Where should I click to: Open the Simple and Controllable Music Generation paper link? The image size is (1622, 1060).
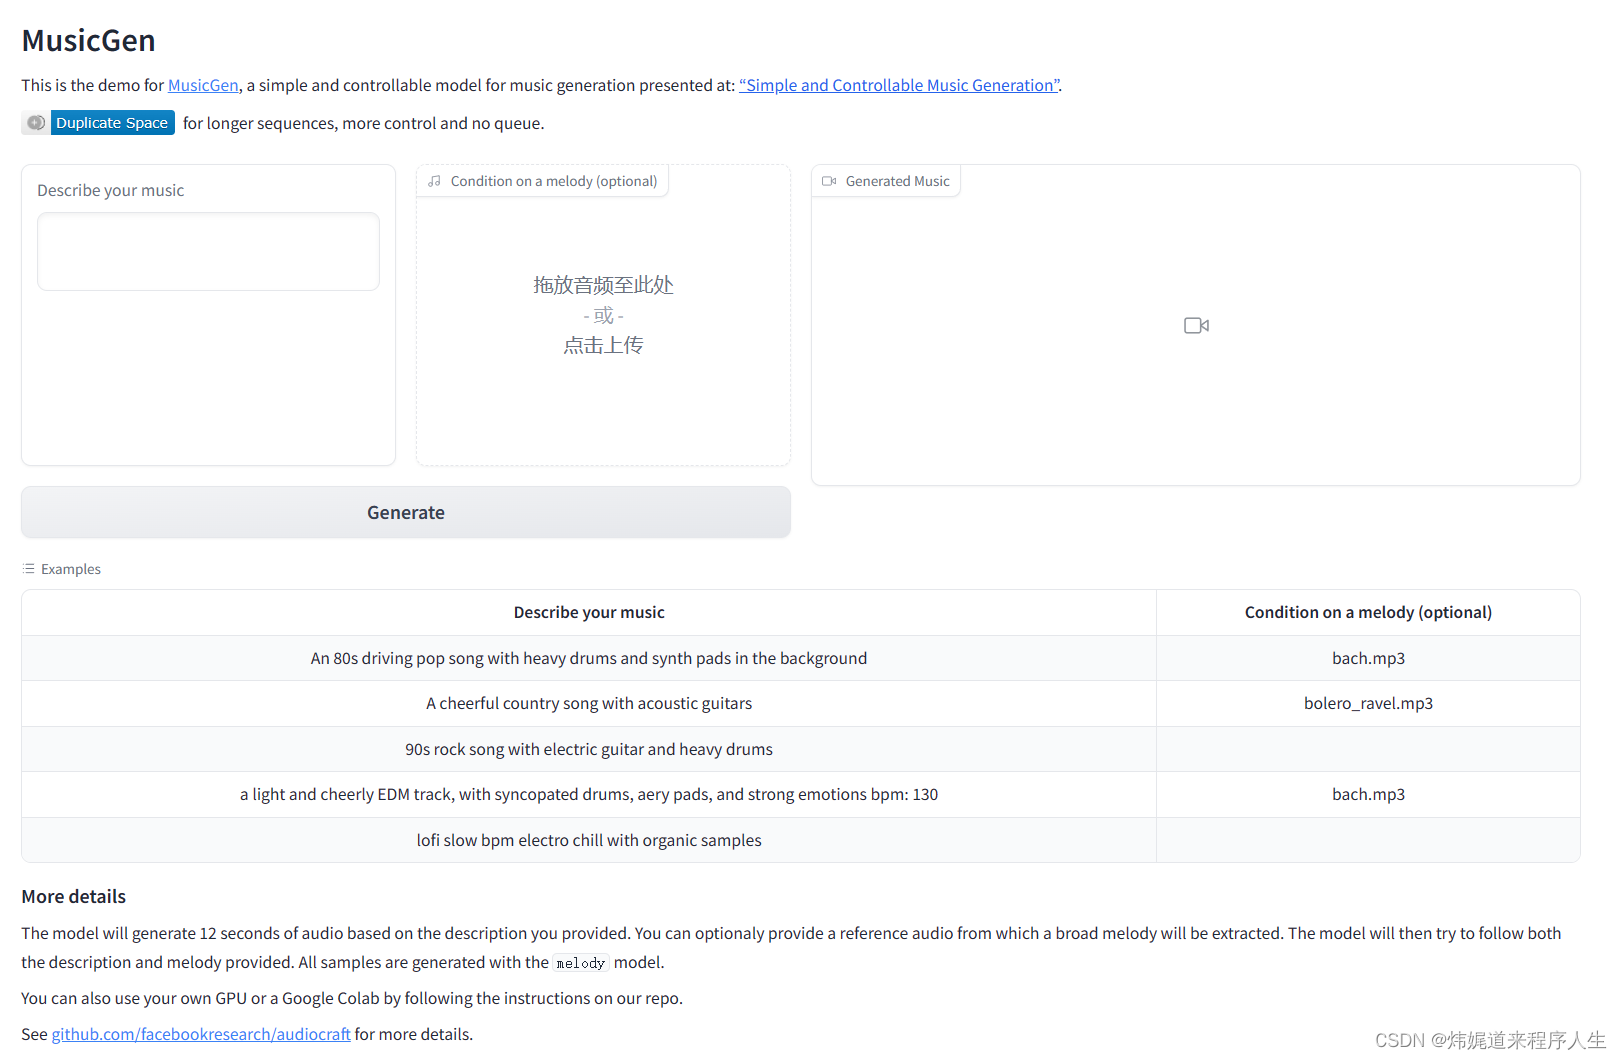[899, 85]
